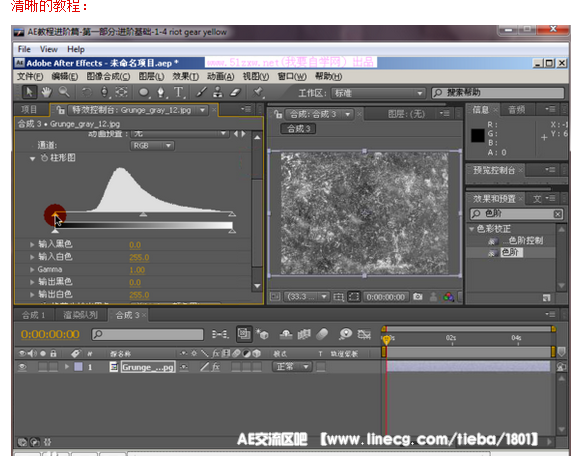Viewport: 573px width, 456px height.
Task: Toggle the lock on effect controls panel
Action: tap(61, 110)
